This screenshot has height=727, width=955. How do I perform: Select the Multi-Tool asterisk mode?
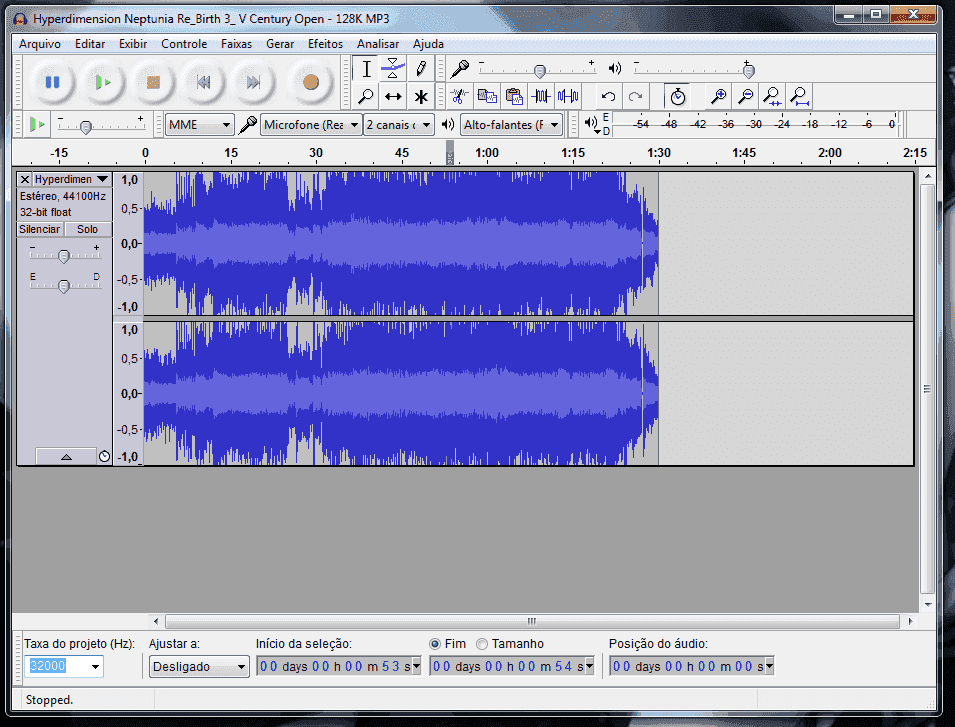pos(421,96)
